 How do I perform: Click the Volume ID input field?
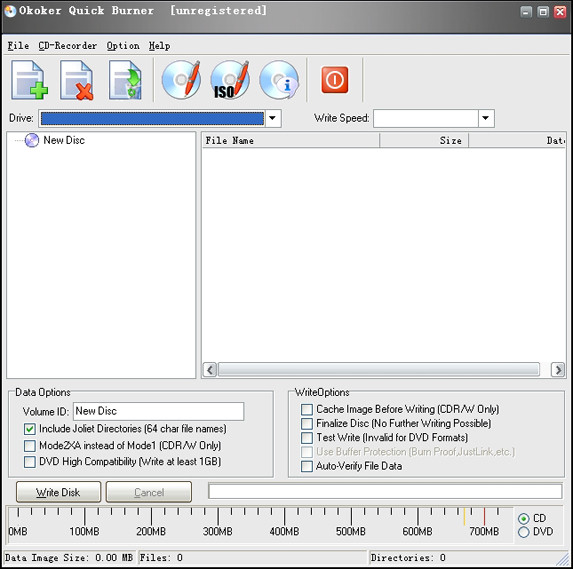(x=158, y=411)
